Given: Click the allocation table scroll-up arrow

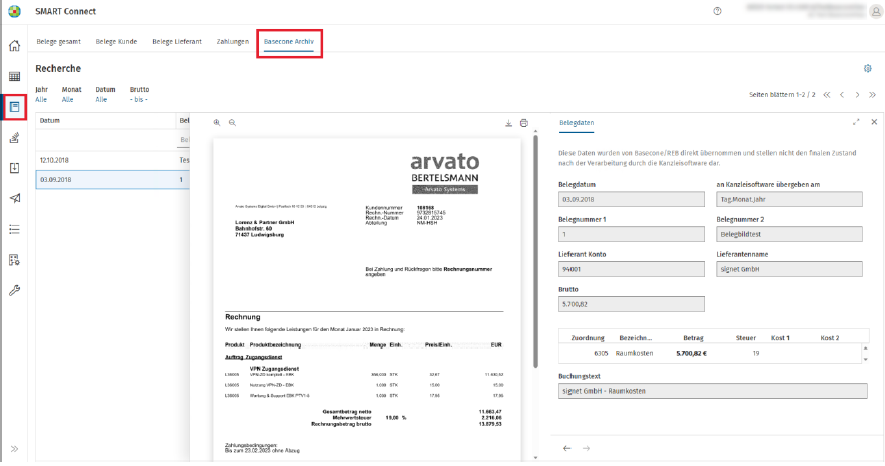Looking at the screenshot, I should pos(865,348).
